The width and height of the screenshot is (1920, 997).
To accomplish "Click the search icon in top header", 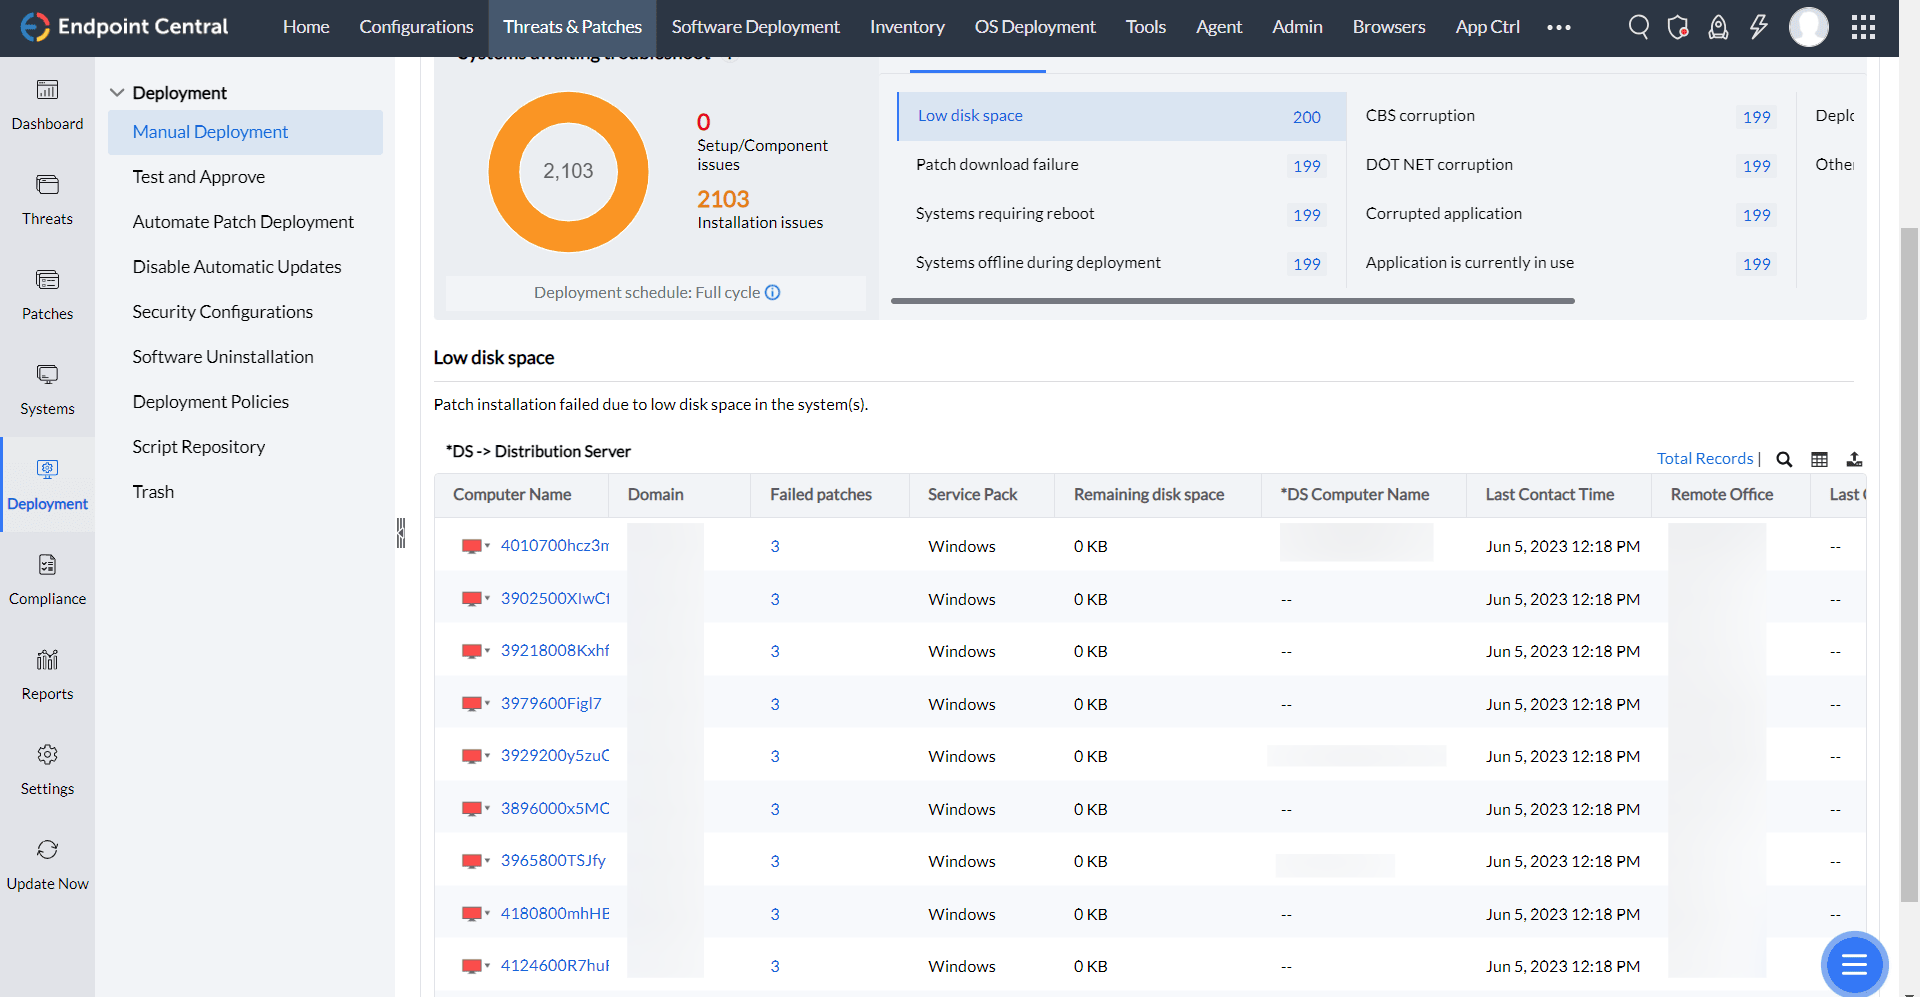I will 1638,27.
